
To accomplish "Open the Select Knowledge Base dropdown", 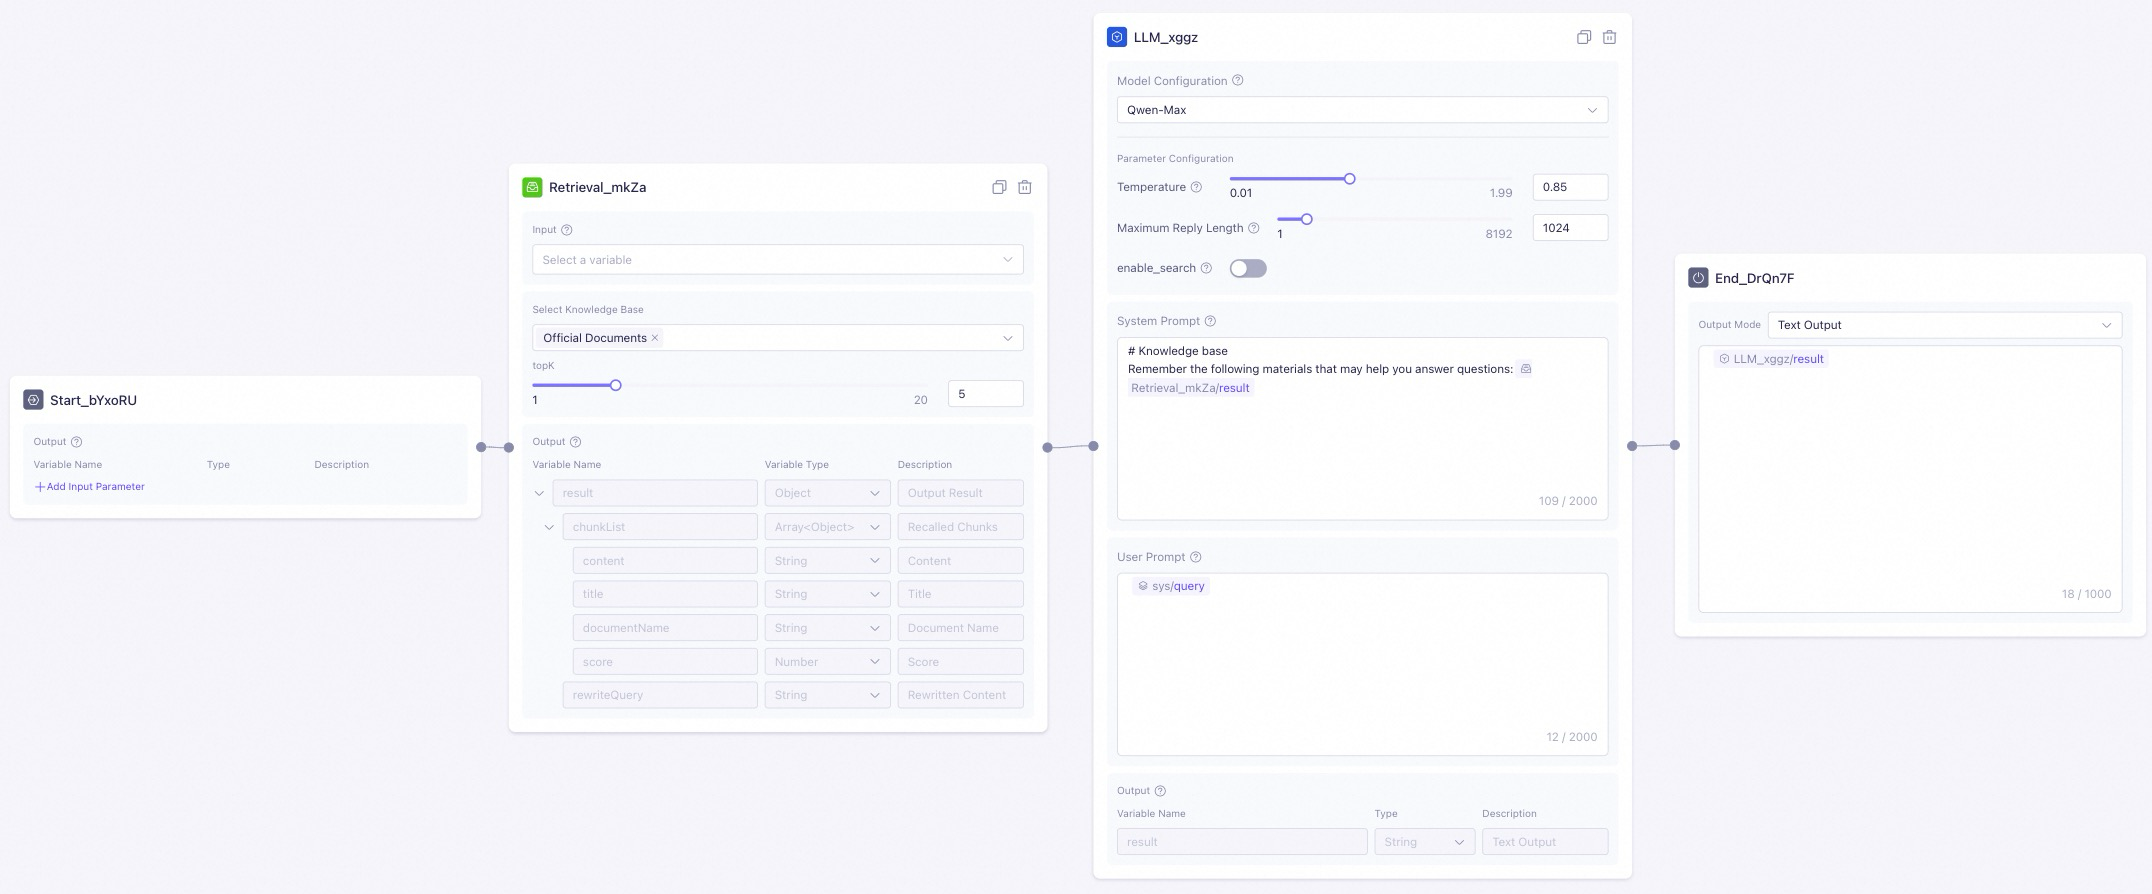I will coord(778,338).
